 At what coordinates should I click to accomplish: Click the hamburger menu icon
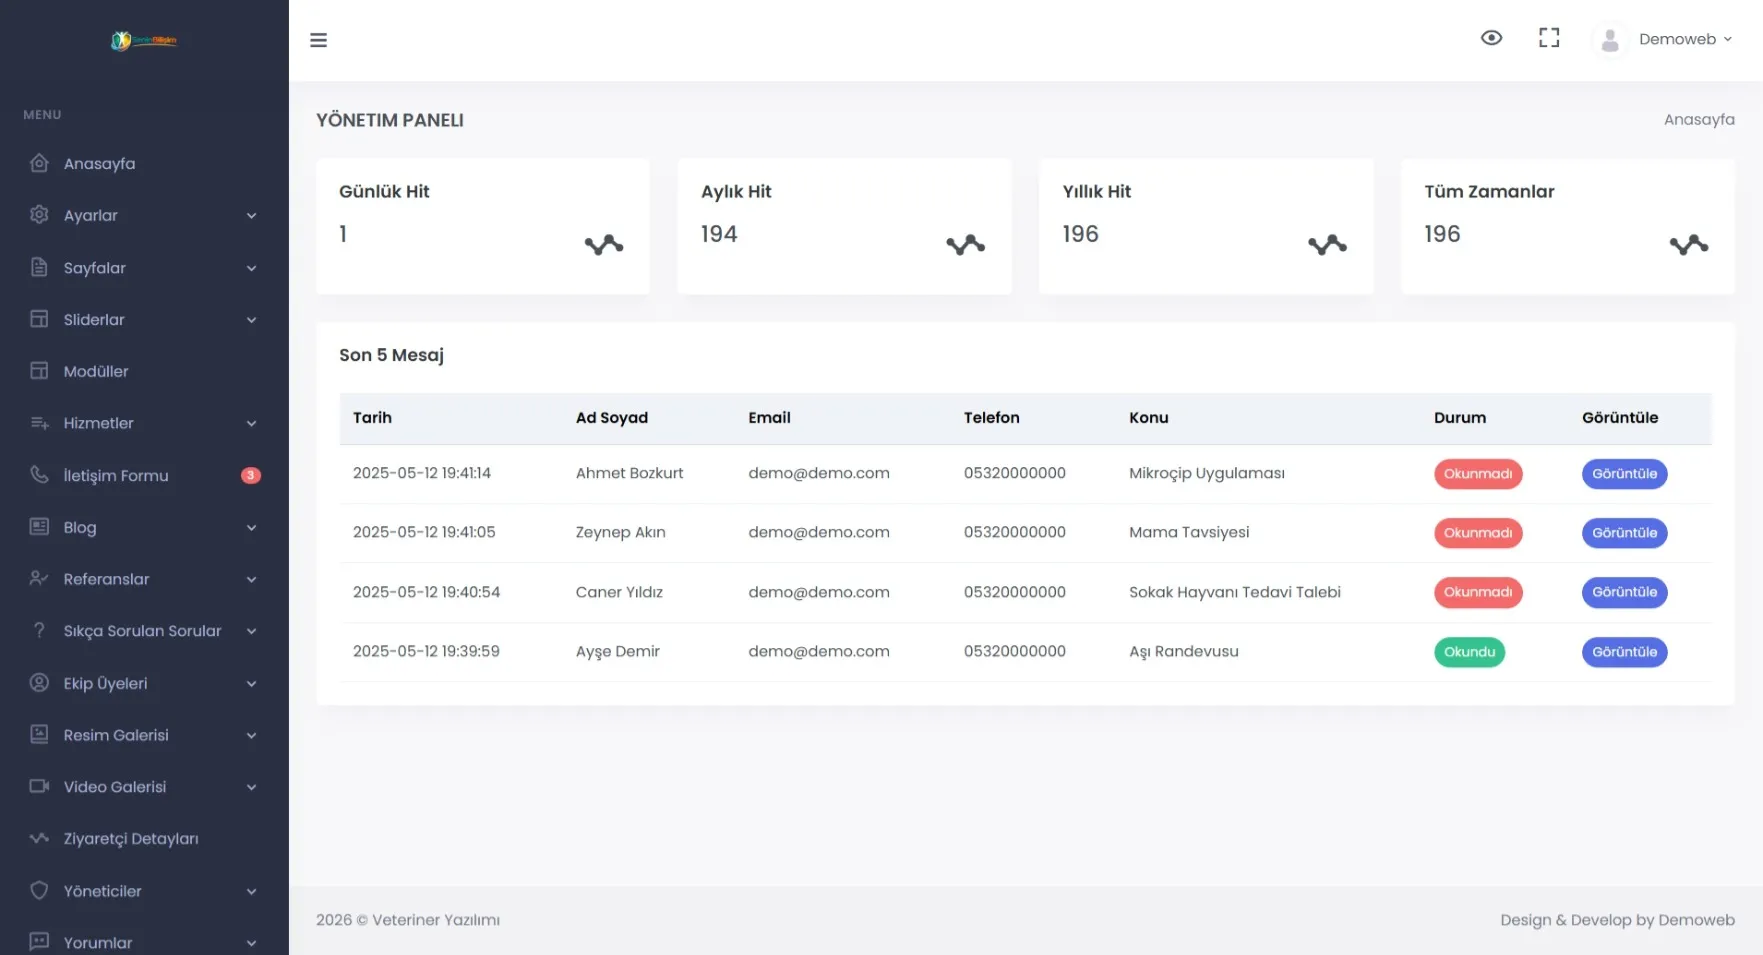point(318,40)
